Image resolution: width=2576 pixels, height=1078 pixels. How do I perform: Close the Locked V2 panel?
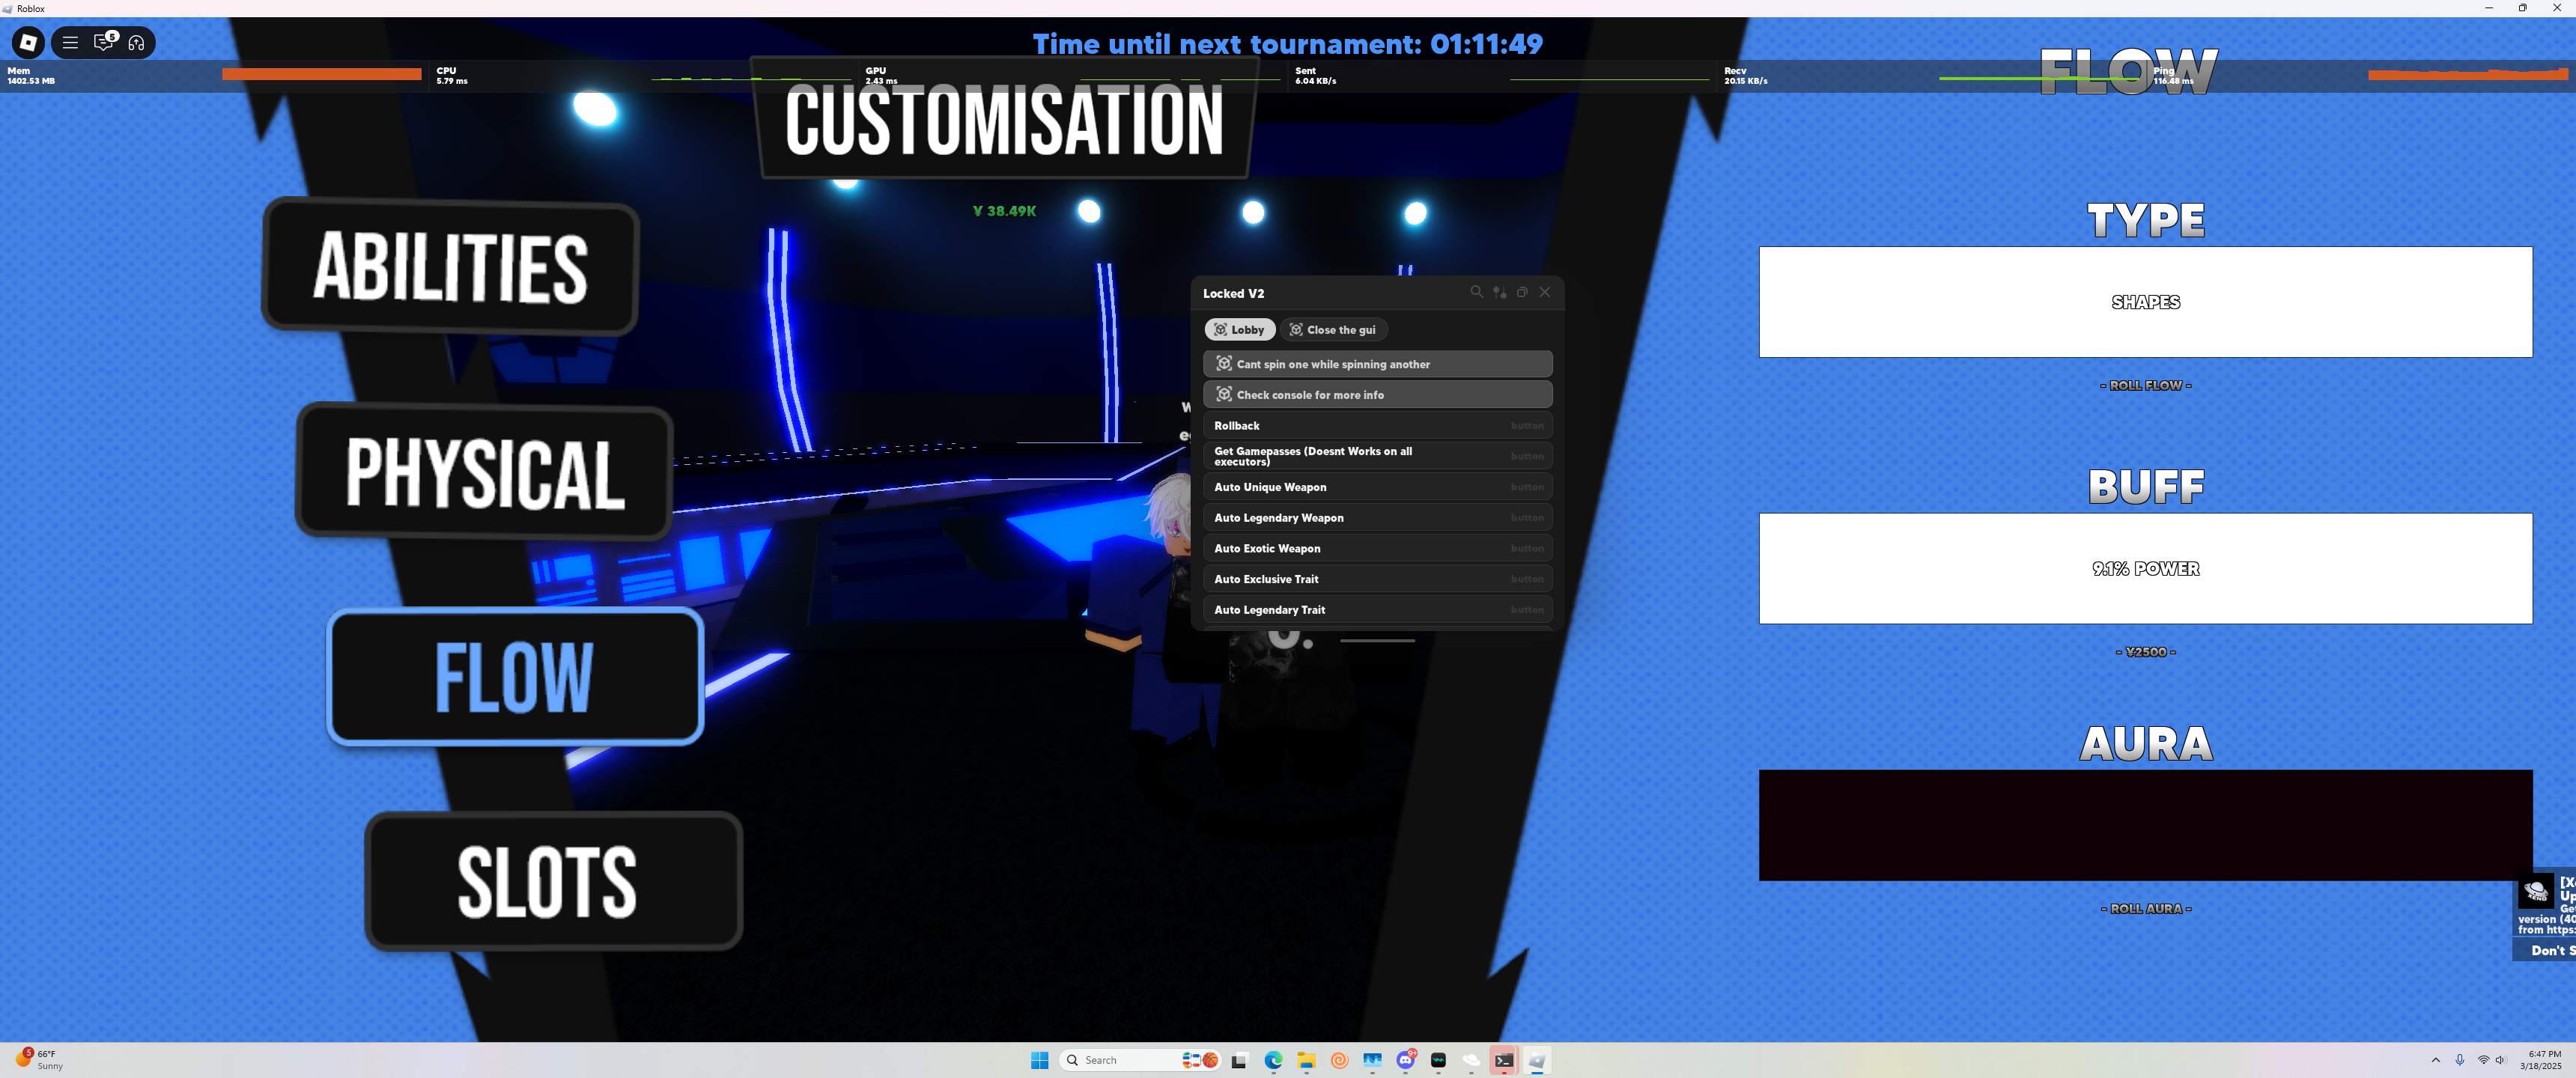[x=1545, y=292]
